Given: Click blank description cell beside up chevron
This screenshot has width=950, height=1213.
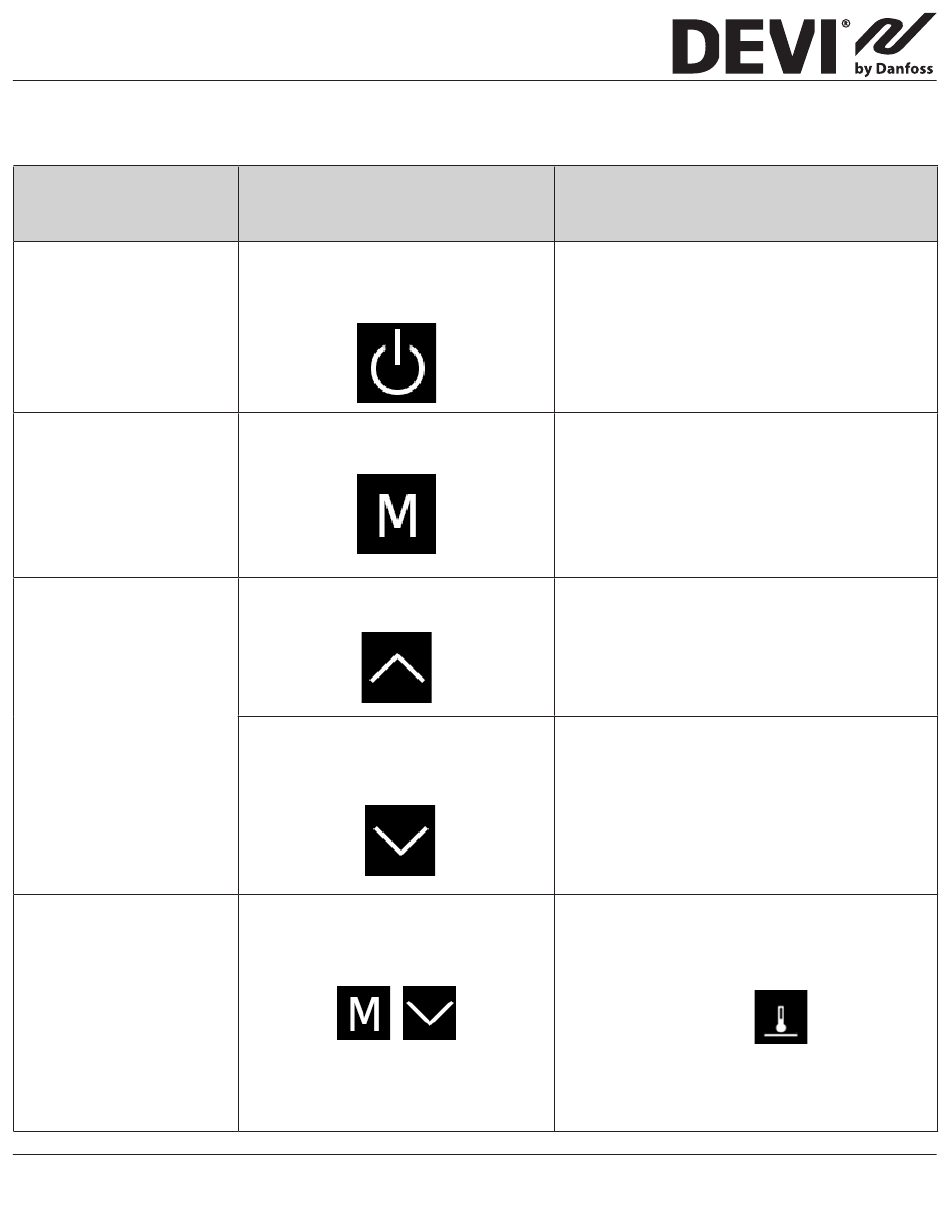Looking at the screenshot, I should point(746,647).
